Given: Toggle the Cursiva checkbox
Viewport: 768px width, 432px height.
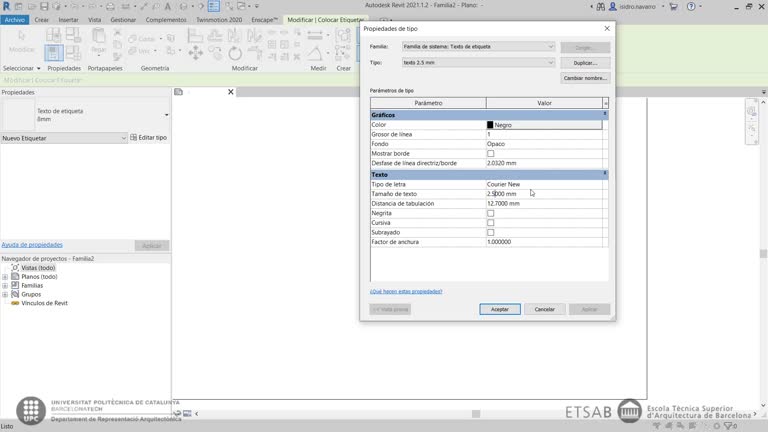Looking at the screenshot, I should point(490,223).
